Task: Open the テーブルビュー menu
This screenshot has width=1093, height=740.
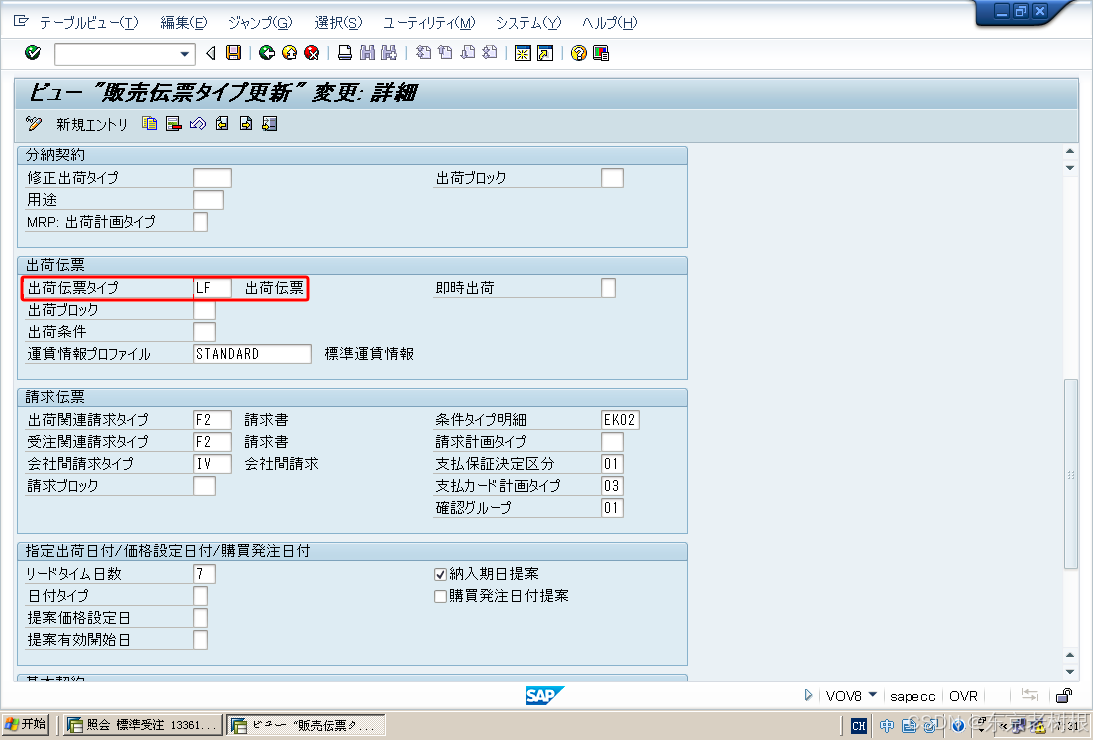Action: 89,23
